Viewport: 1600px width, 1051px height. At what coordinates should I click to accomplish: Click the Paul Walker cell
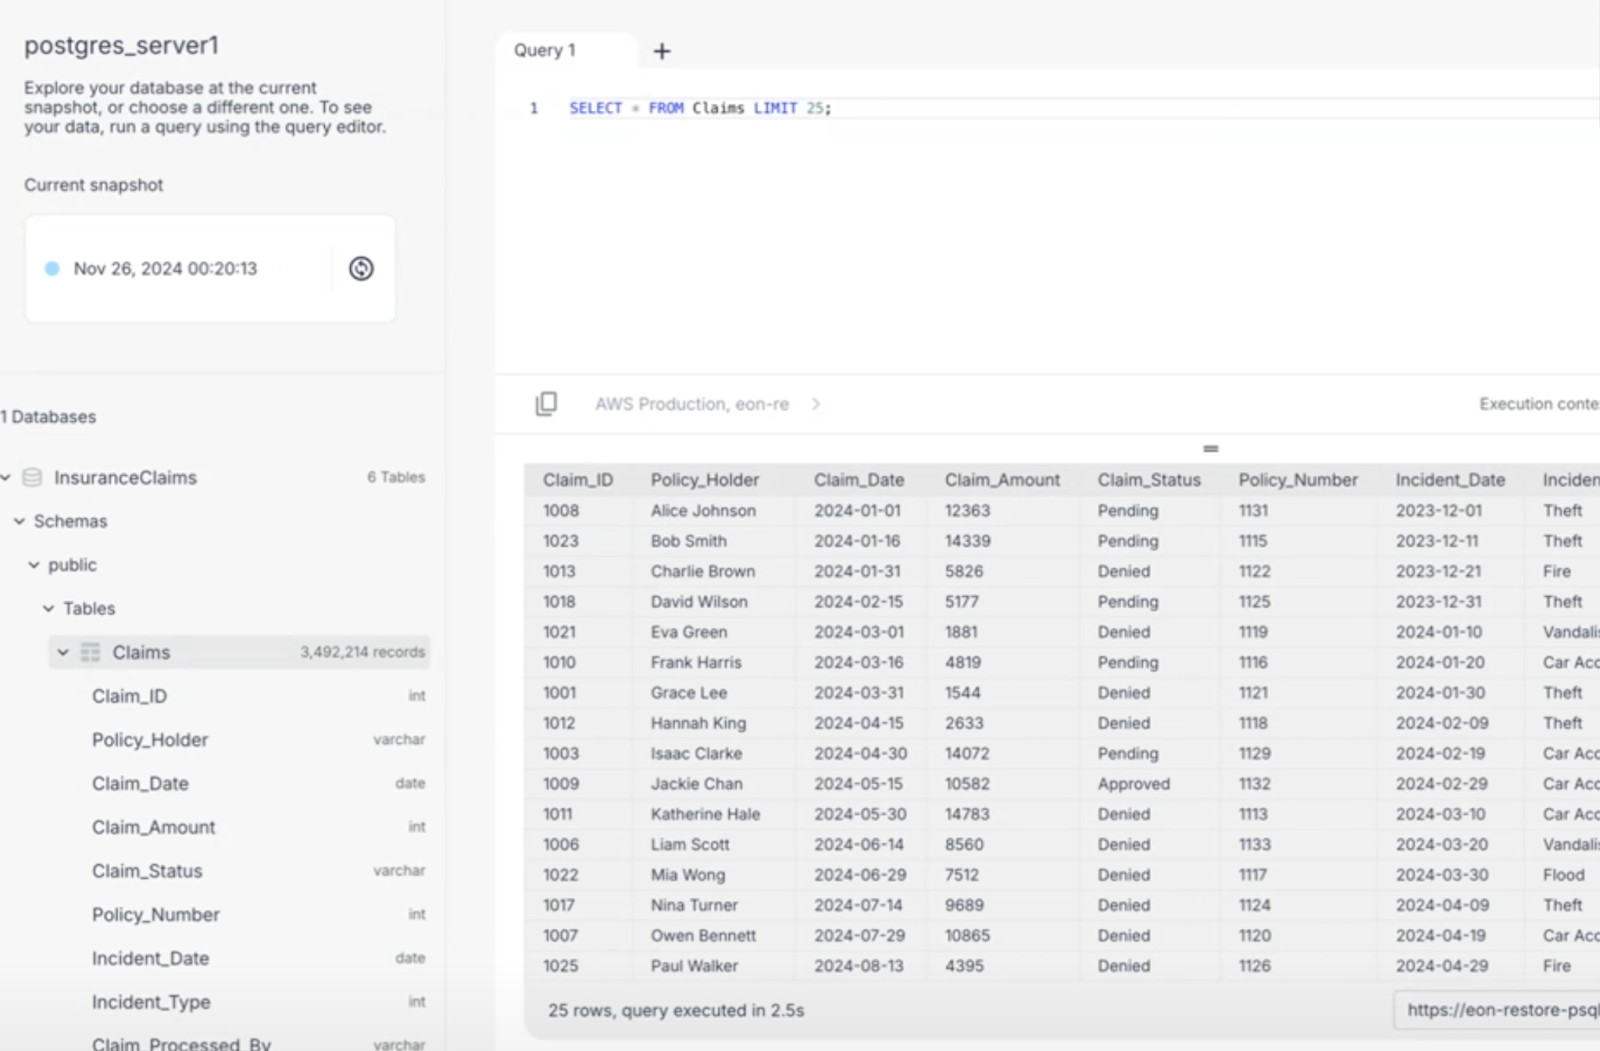694,966
